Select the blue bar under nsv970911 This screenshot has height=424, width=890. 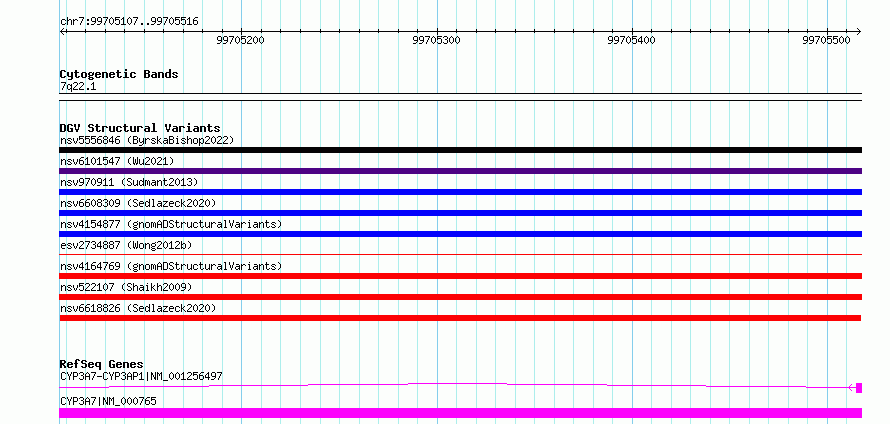(460, 192)
